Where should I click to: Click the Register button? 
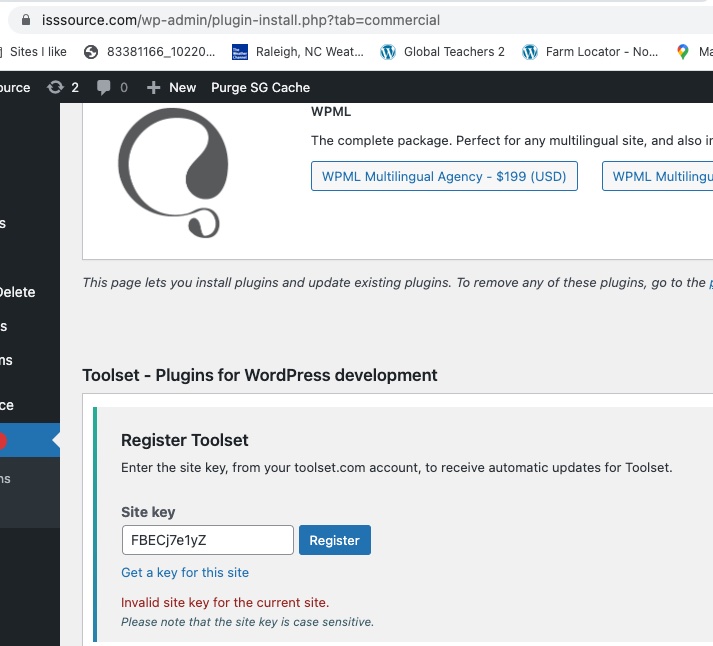click(335, 540)
